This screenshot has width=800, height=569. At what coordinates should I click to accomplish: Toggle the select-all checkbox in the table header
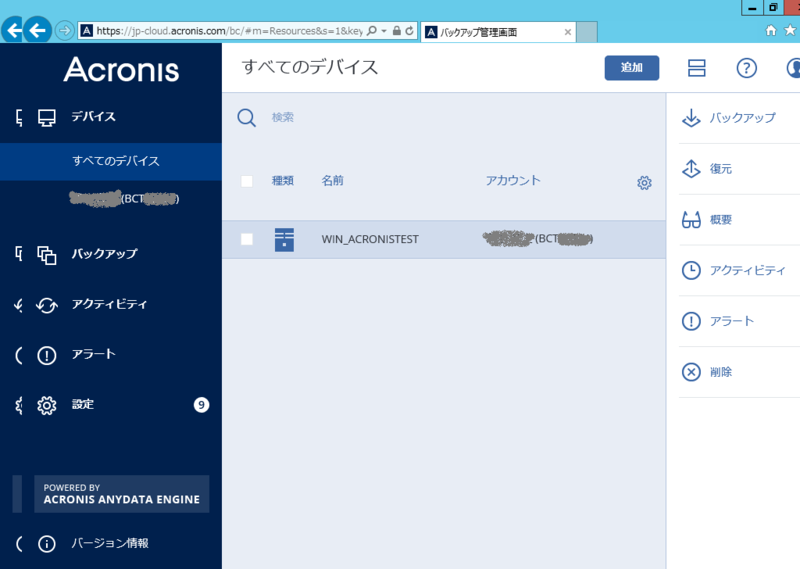(x=246, y=181)
